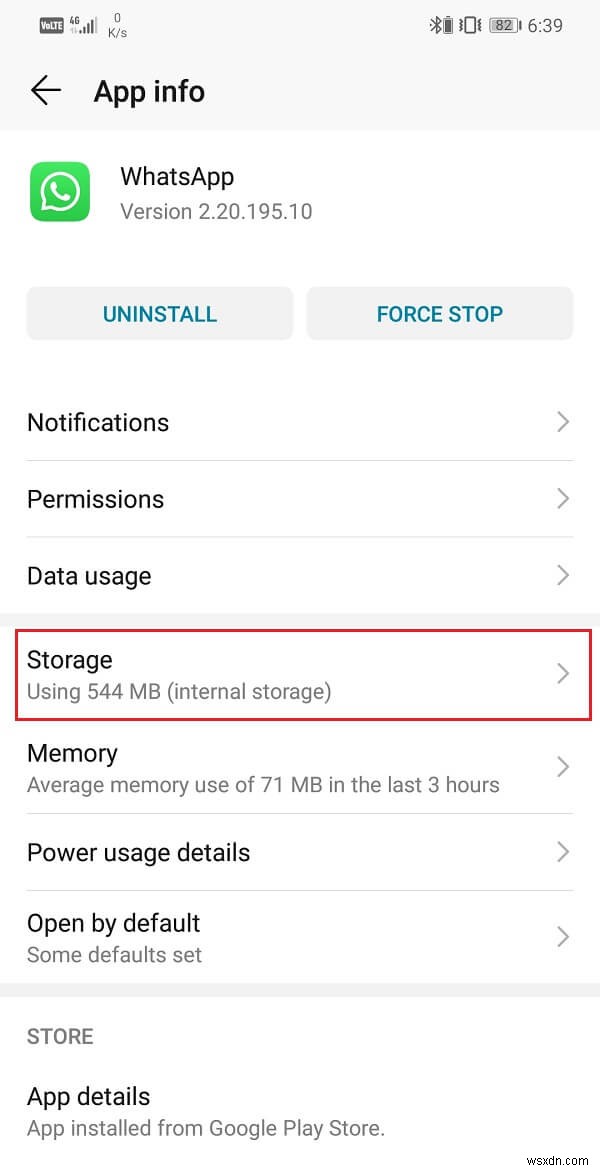Screen dimensions: 600x1171
Task: Tap the WhatsApp app icon
Action: 60,191
